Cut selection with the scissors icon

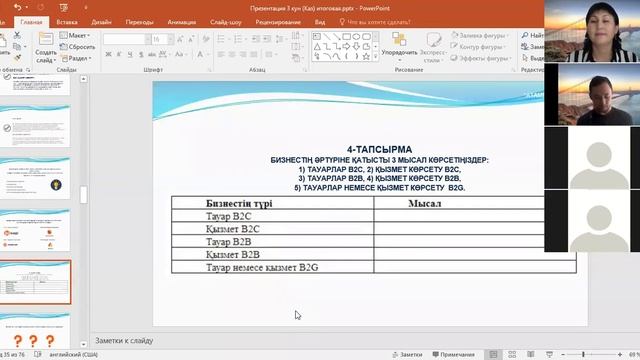click(17, 36)
